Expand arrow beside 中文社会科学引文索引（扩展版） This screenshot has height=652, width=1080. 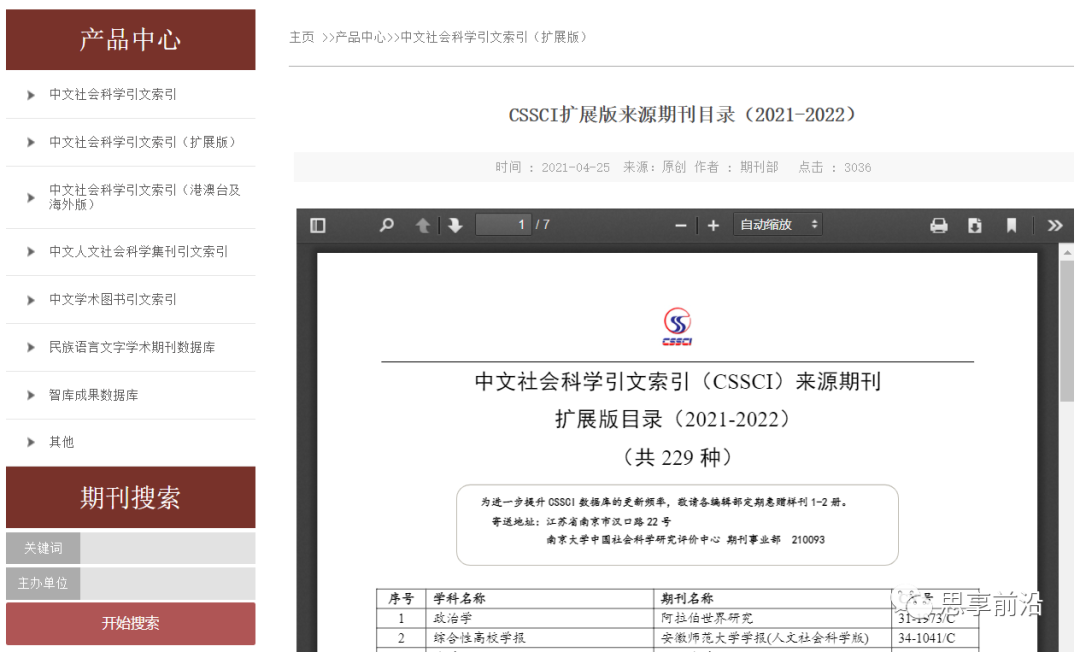point(30,143)
